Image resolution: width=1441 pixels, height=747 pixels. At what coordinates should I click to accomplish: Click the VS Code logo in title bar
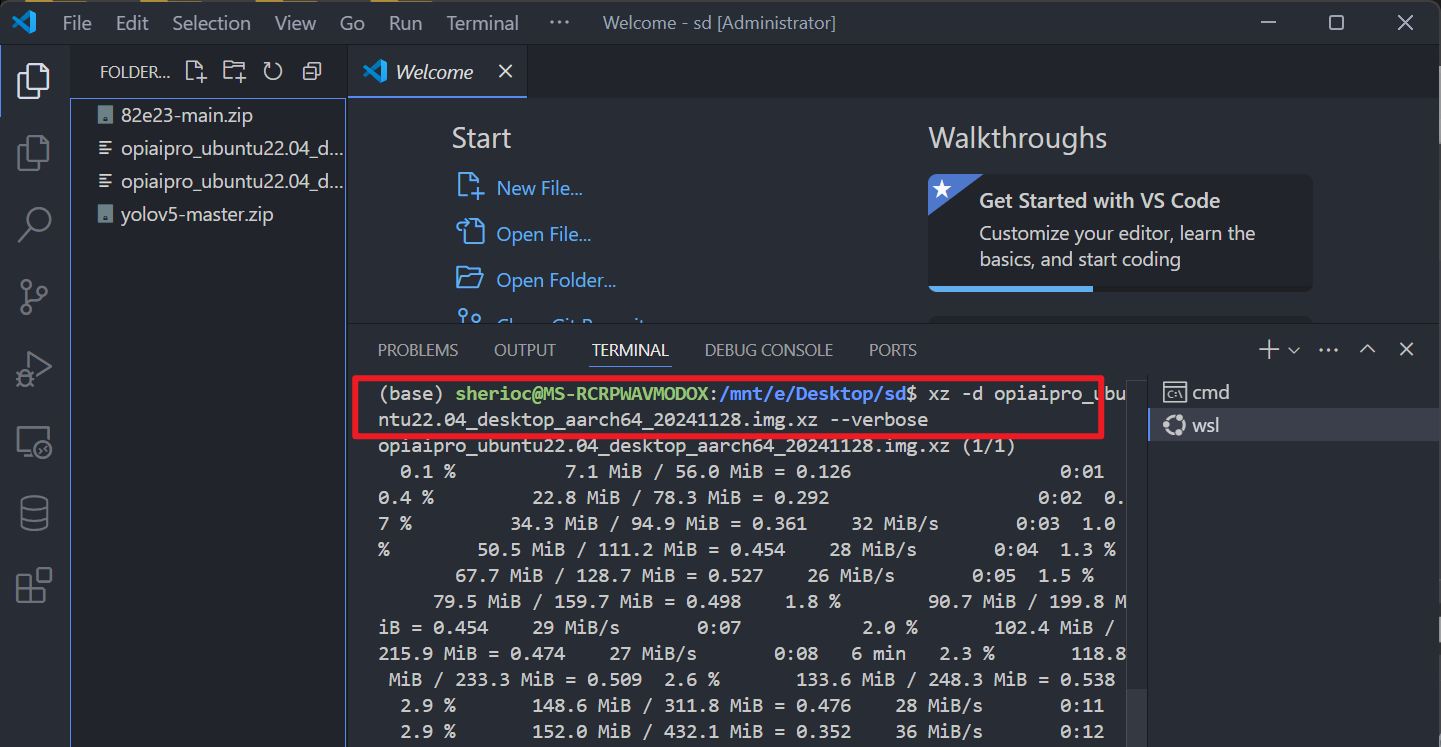24,22
